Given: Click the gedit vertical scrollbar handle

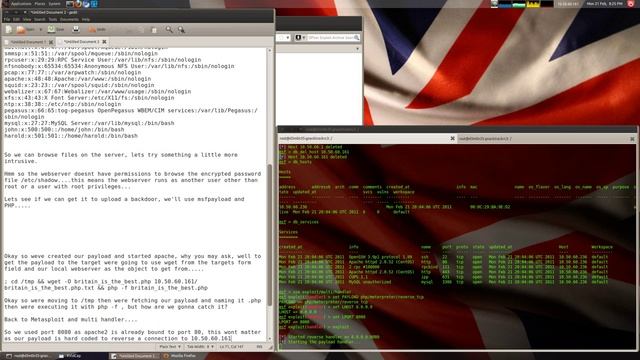Looking at the screenshot, I should pos(269,235).
